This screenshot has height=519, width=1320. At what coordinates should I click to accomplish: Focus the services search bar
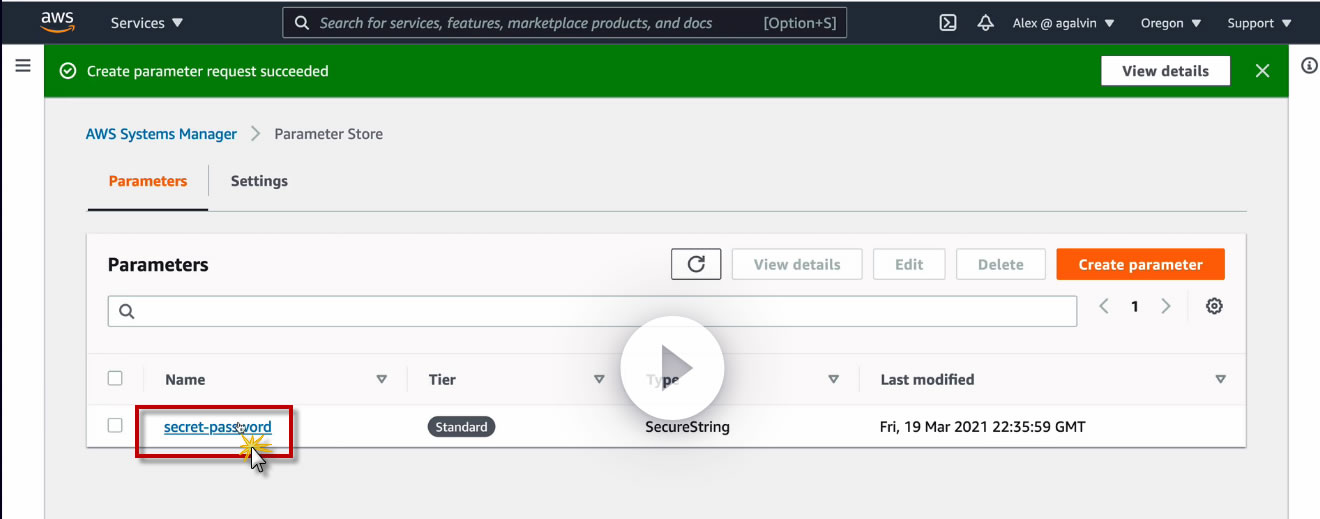pyautogui.click(x=565, y=22)
